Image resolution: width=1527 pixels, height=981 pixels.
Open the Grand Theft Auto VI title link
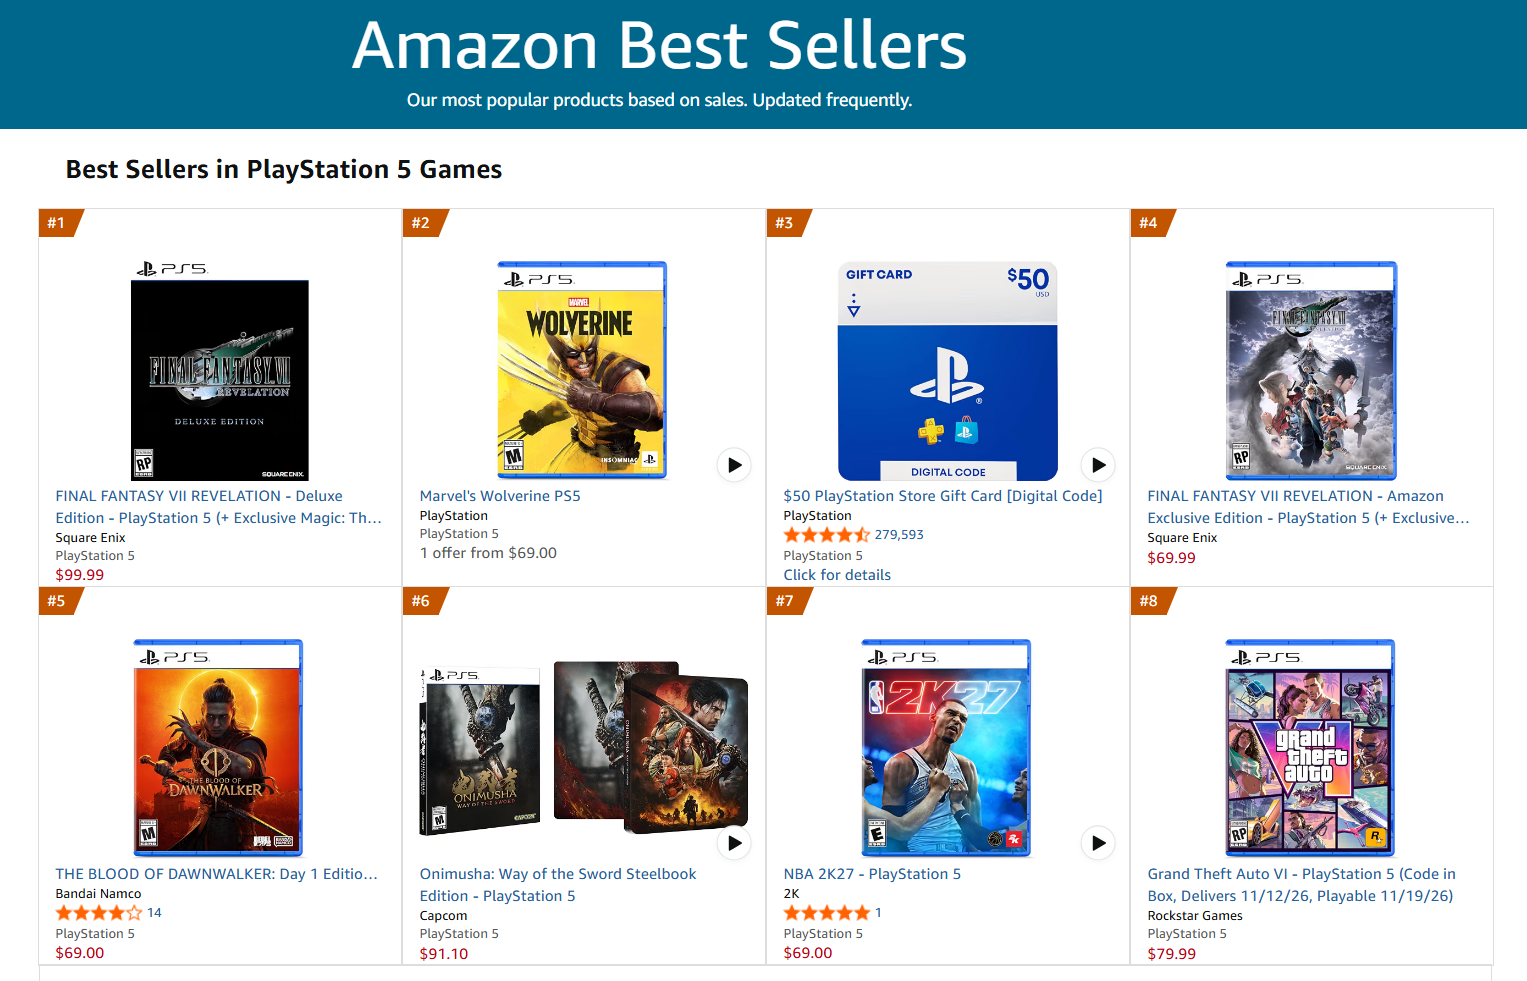point(1301,885)
